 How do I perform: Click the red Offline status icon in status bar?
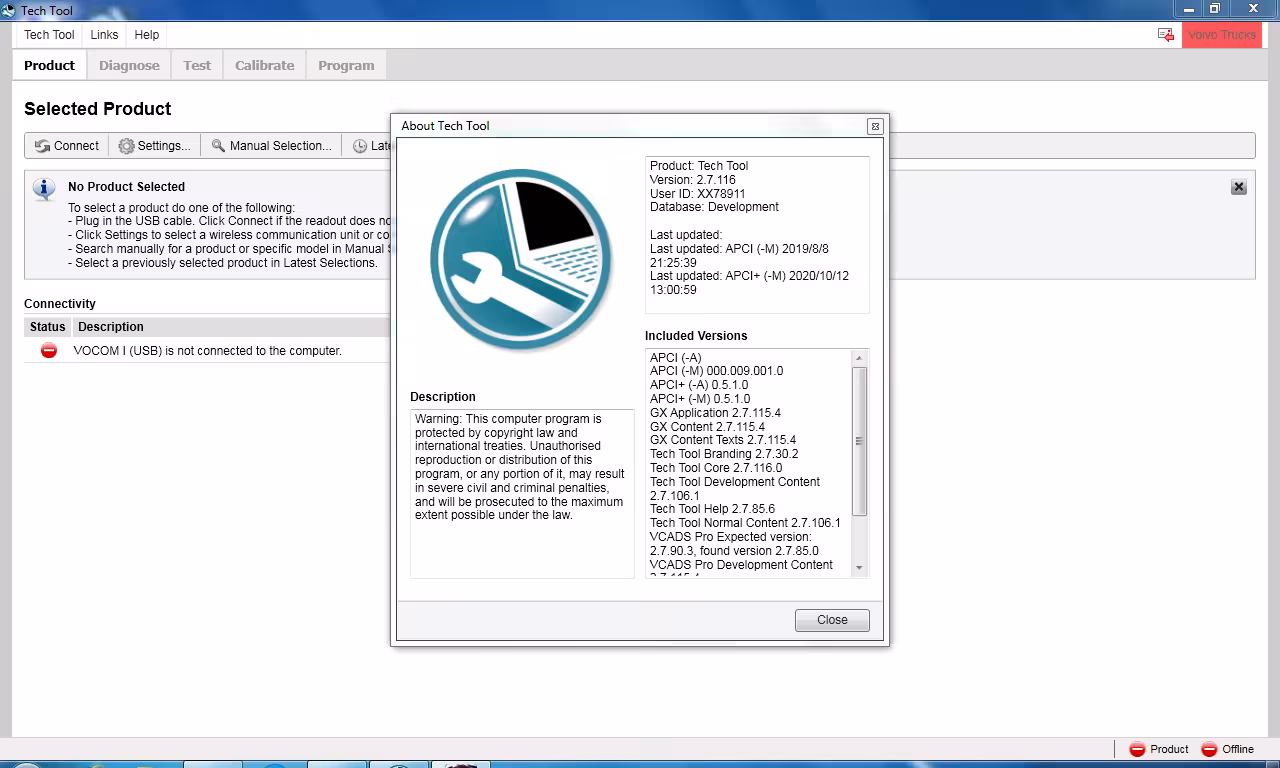tap(1209, 749)
